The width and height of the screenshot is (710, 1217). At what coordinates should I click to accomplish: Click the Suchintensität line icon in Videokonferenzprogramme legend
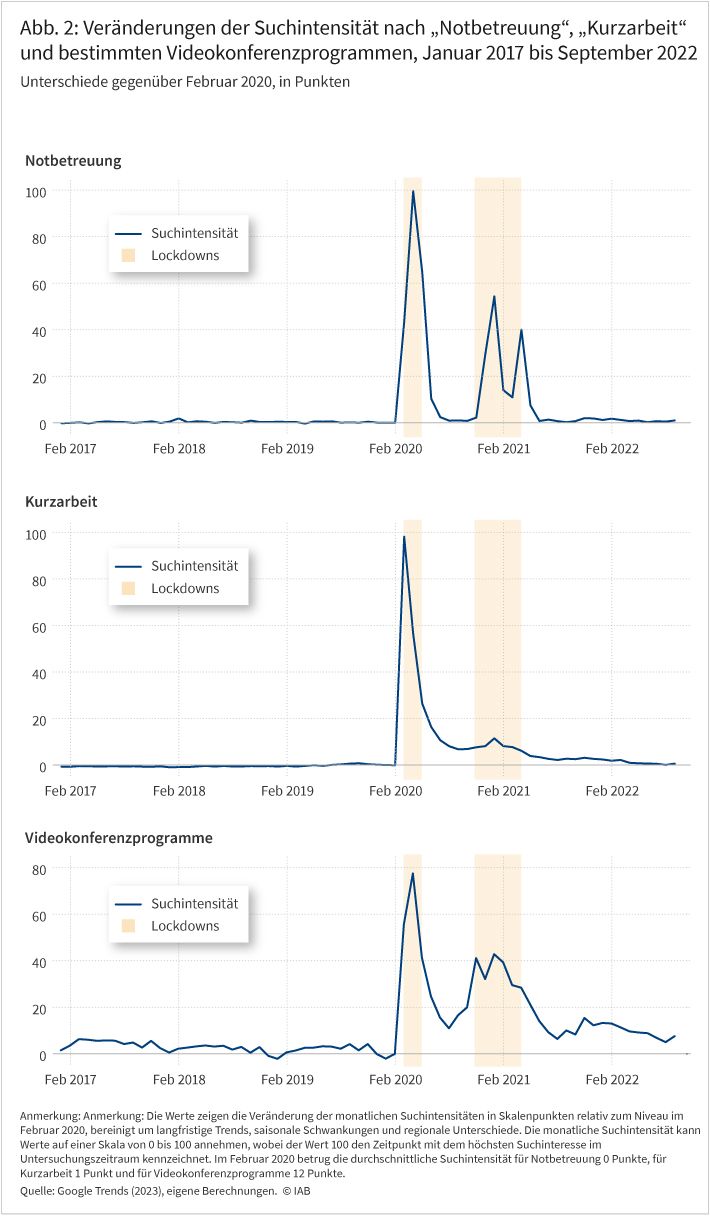coord(127,903)
